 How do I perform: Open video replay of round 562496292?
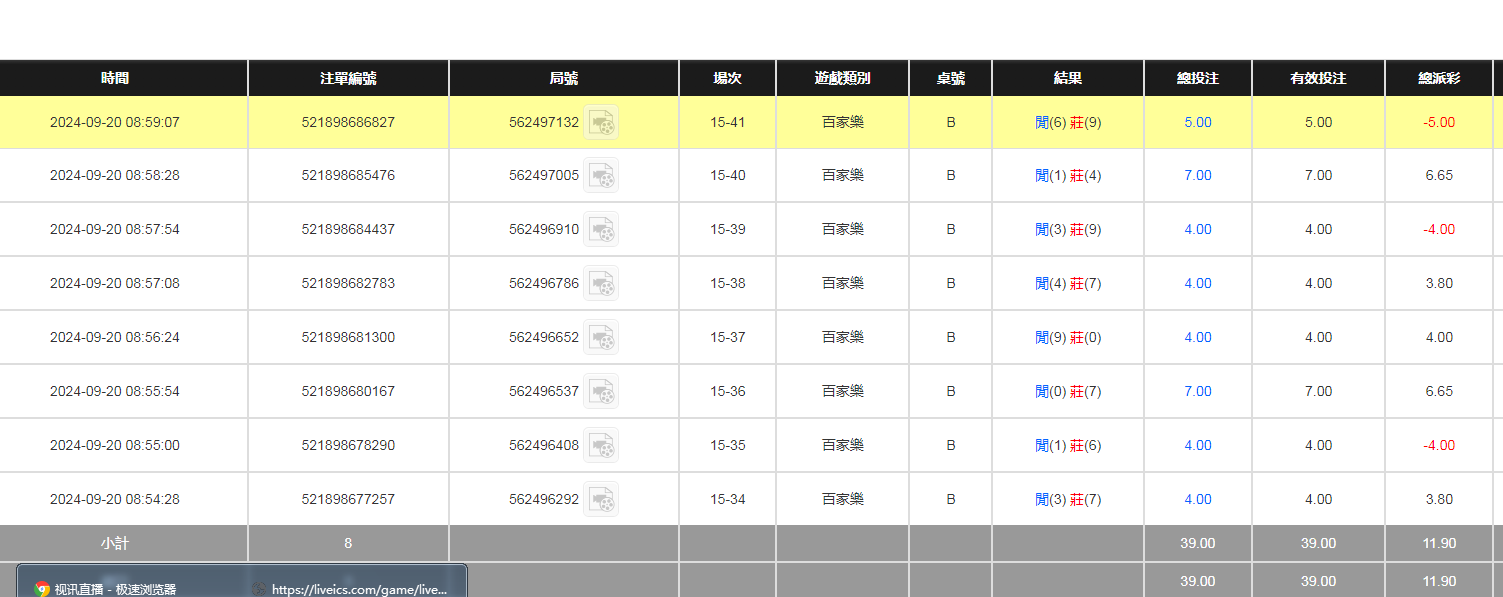(x=601, y=500)
